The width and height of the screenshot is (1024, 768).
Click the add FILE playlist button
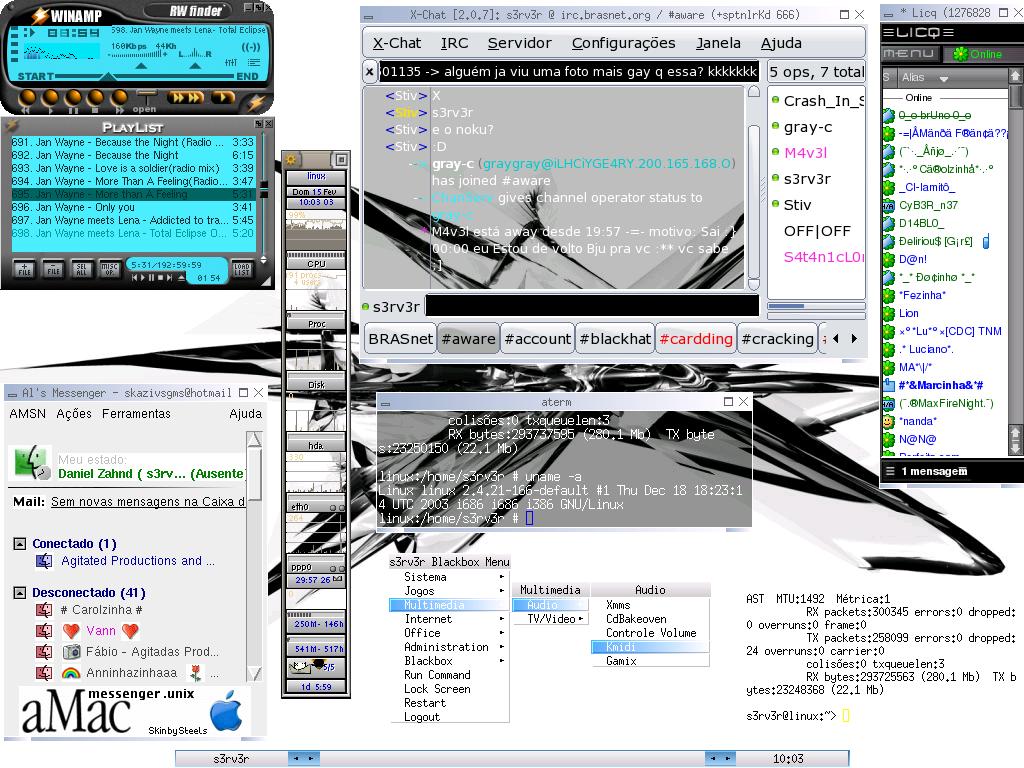pos(25,269)
